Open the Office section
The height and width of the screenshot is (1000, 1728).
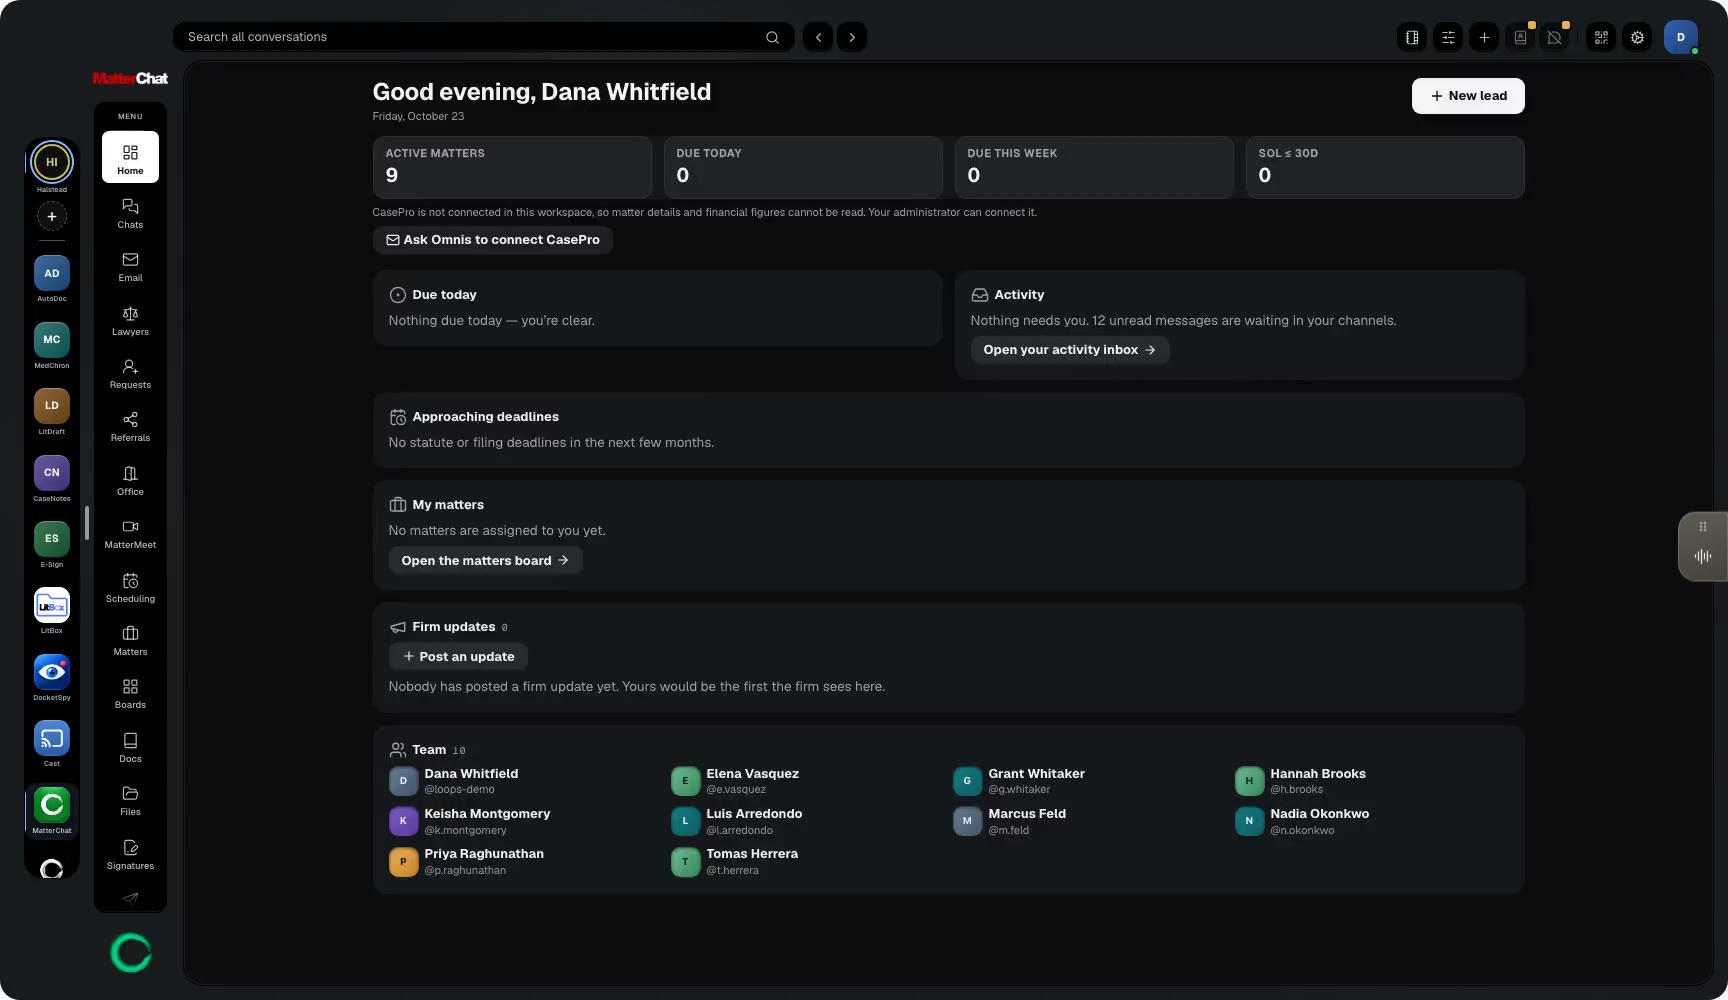pos(130,480)
